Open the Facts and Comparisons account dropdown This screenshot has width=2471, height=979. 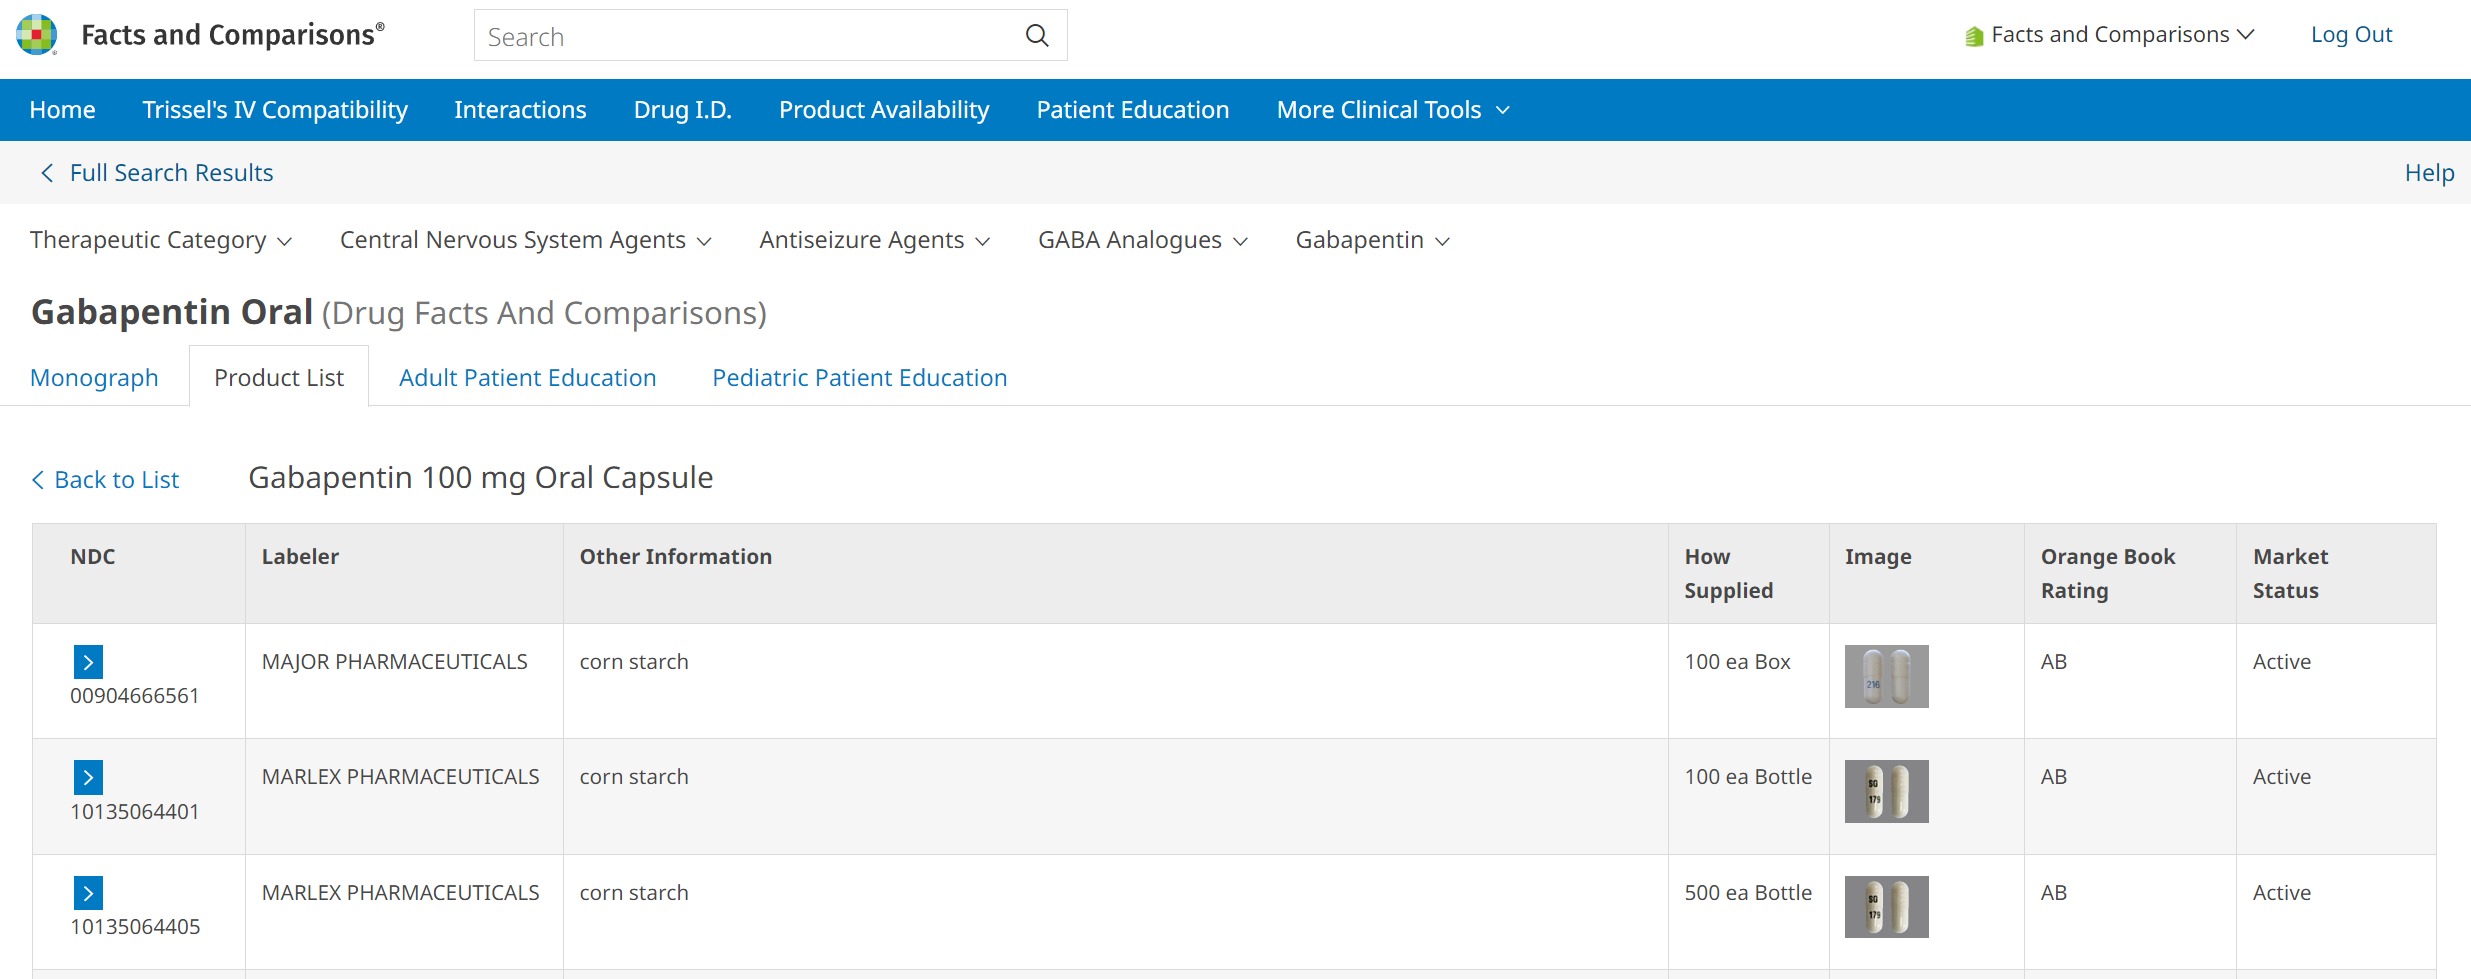2110,35
